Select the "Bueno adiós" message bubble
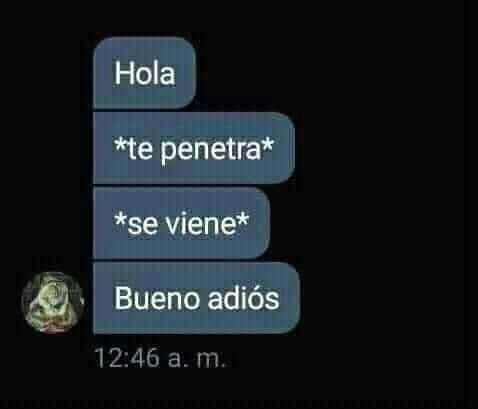The image size is (478, 409). [x=196, y=298]
